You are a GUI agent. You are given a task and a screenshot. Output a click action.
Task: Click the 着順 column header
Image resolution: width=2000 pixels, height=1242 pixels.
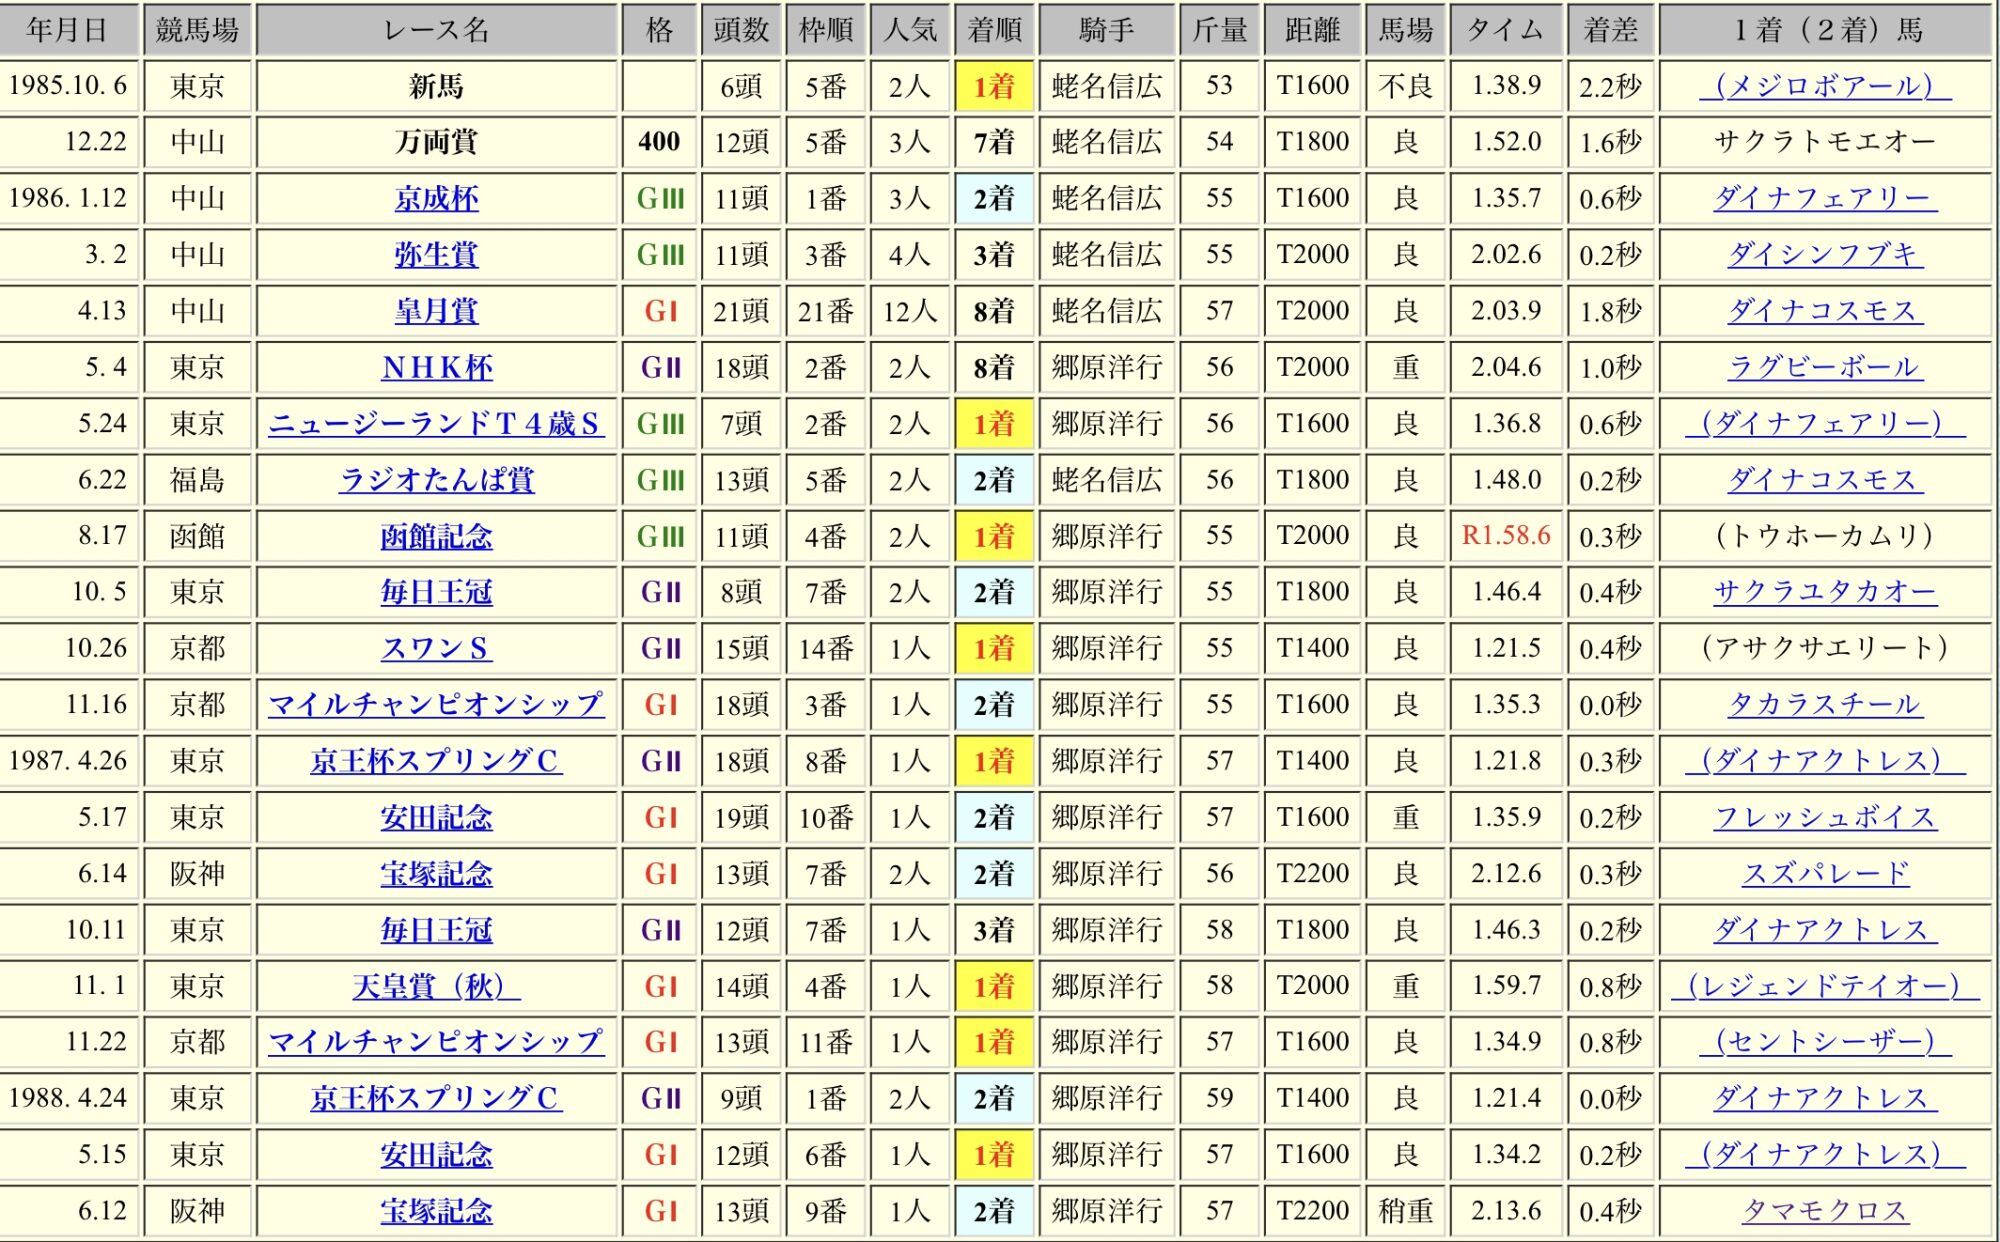994,30
